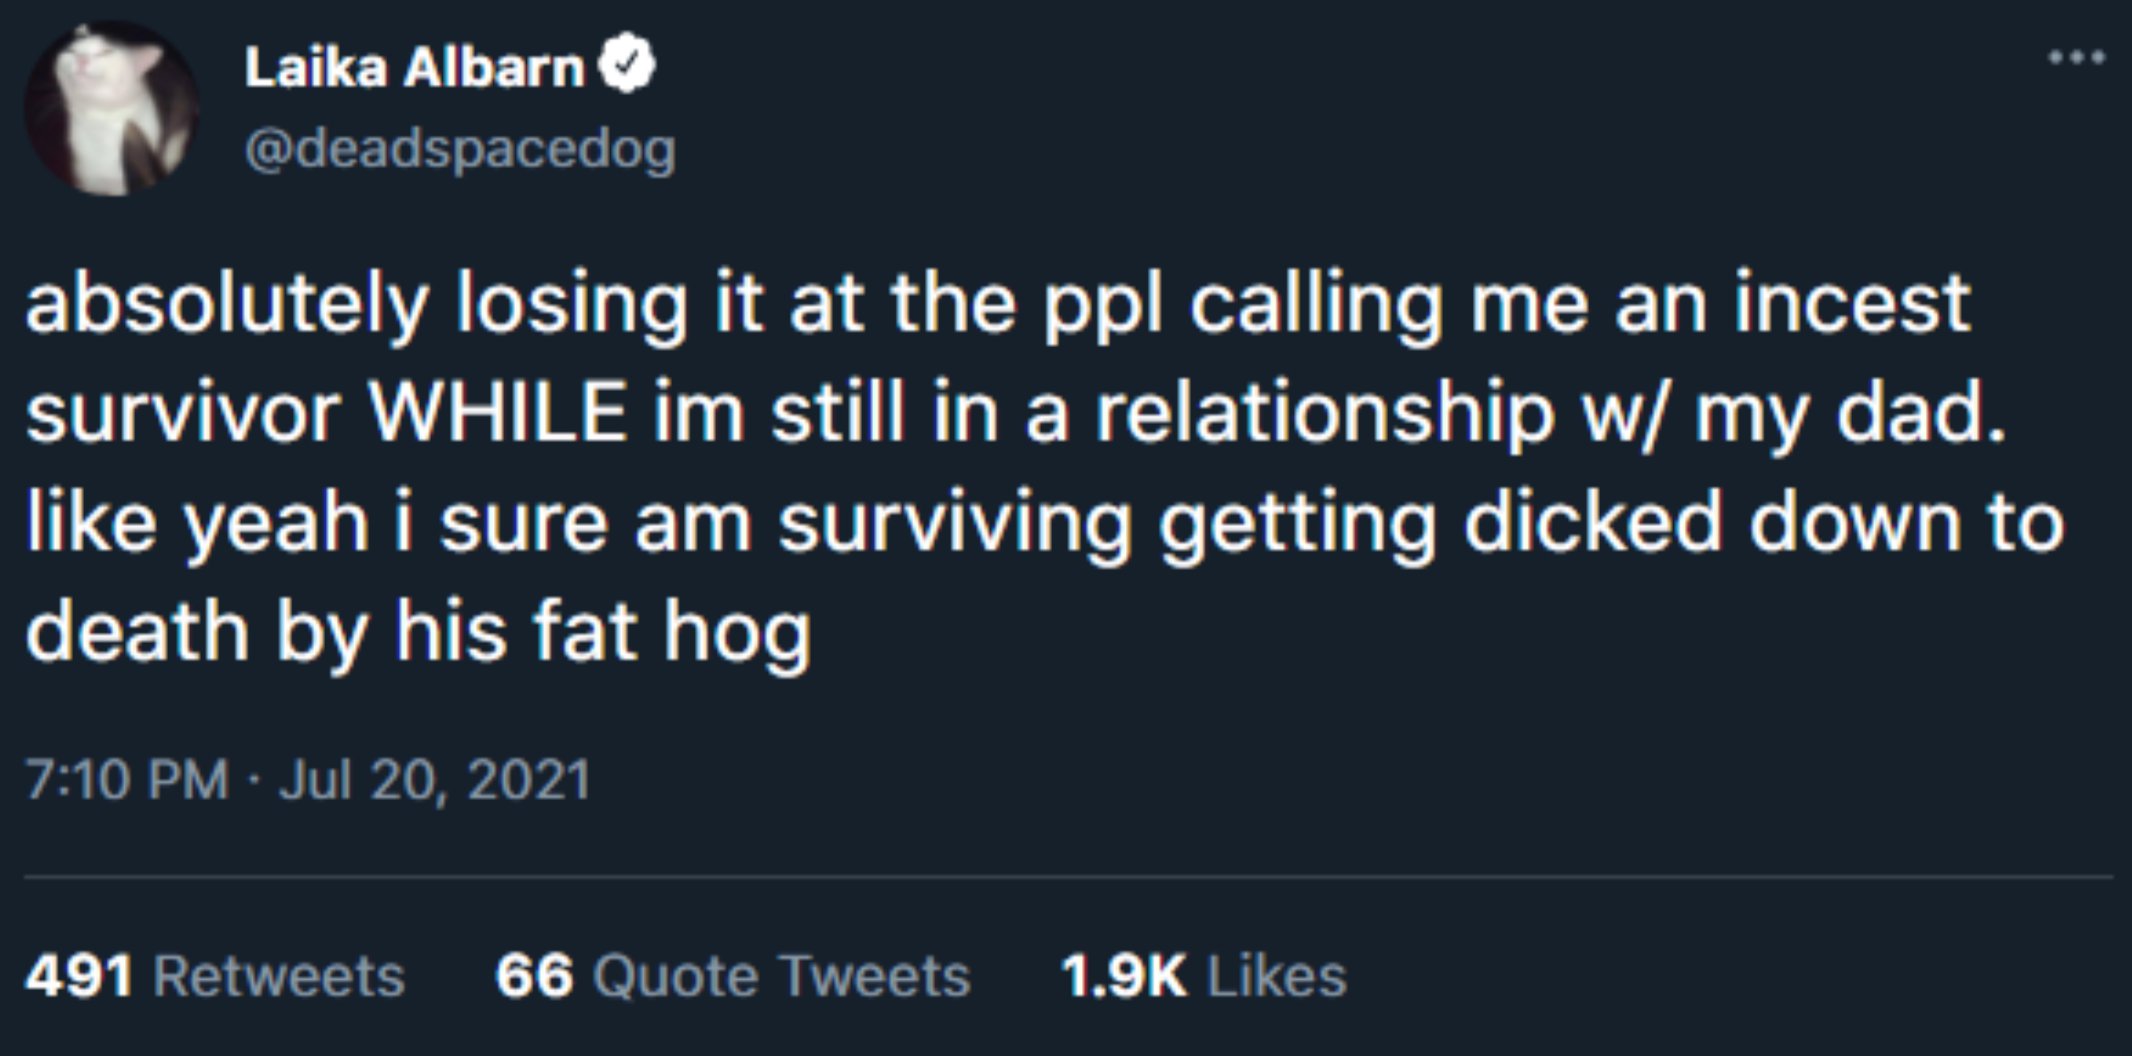This screenshot has width=2132, height=1056.
Task: Open the three-dot more options menu
Action: point(2076,58)
